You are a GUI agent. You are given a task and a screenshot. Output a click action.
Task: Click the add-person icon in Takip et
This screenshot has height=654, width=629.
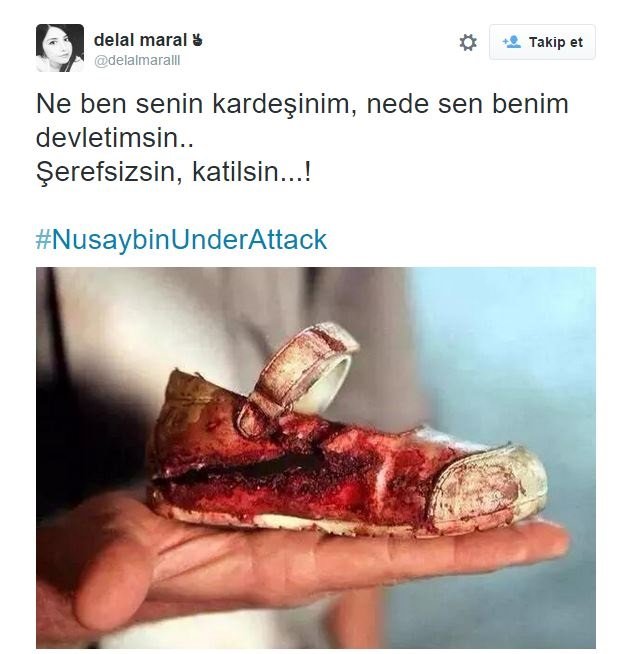coord(511,42)
